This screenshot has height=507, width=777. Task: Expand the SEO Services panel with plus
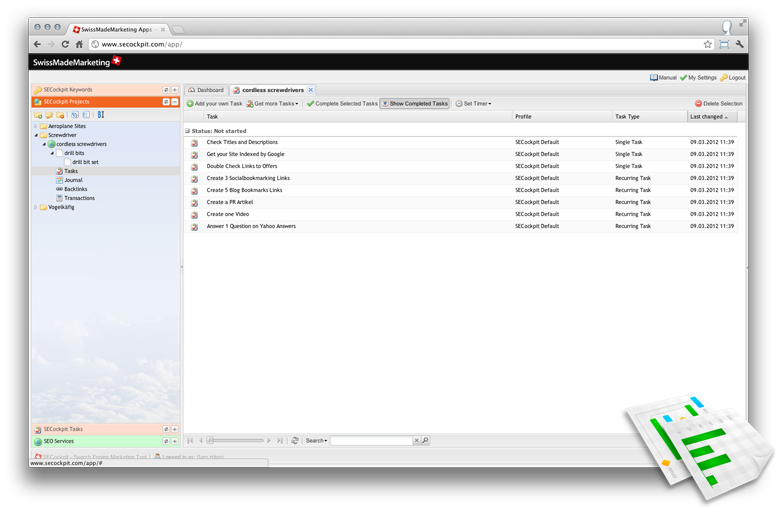(x=174, y=441)
